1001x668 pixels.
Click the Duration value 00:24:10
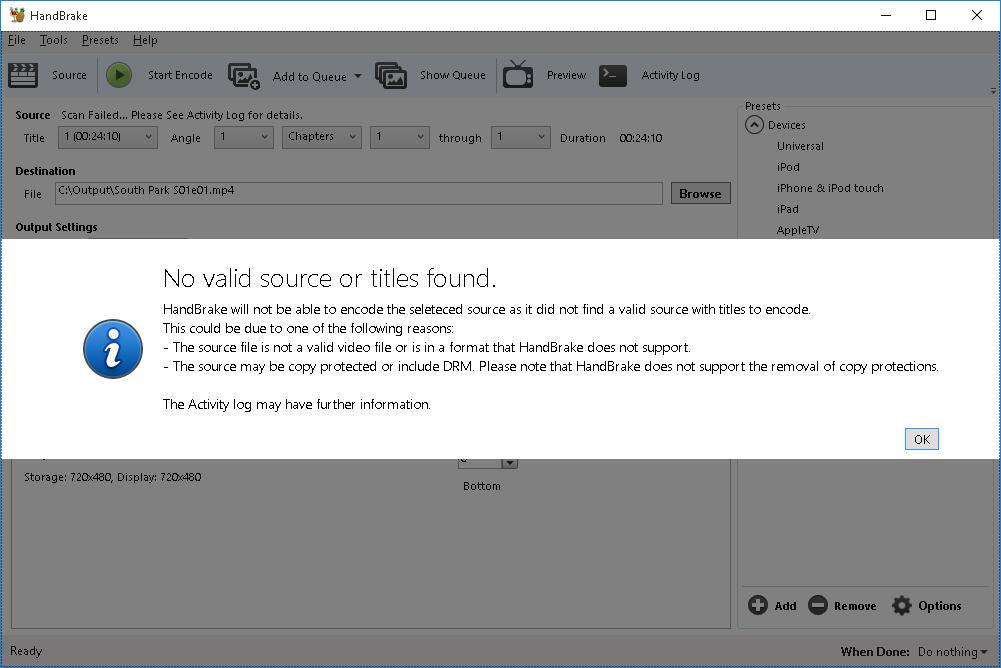click(640, 137)
